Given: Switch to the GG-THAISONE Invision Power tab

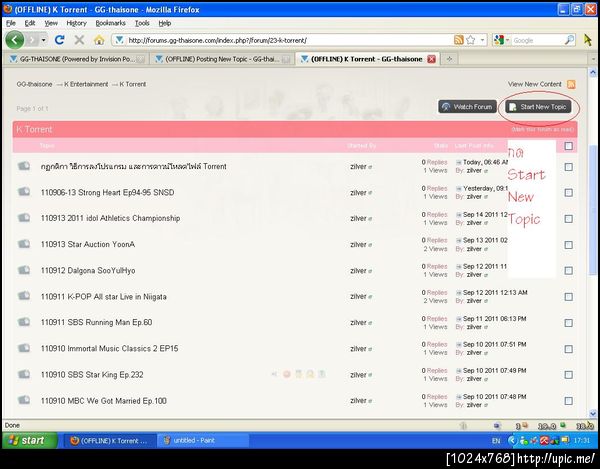Looking at the screenshot, I should click(x=77, y=59).
